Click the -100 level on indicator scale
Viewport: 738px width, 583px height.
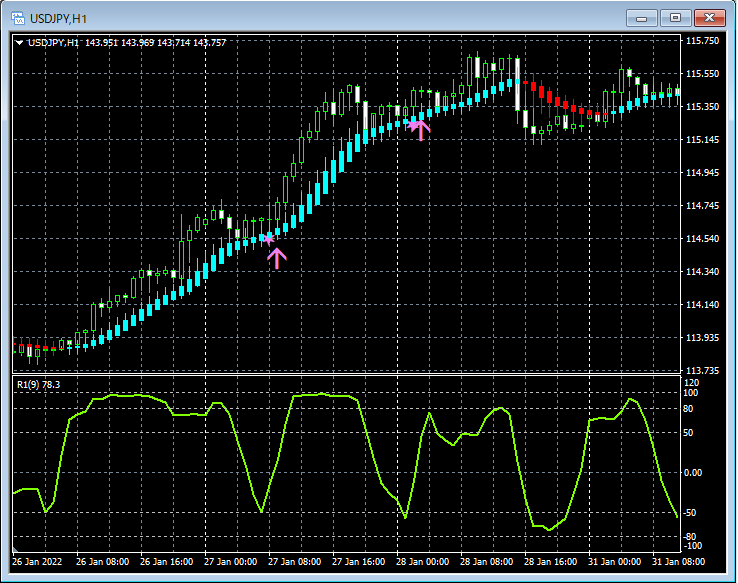(692, 546)
